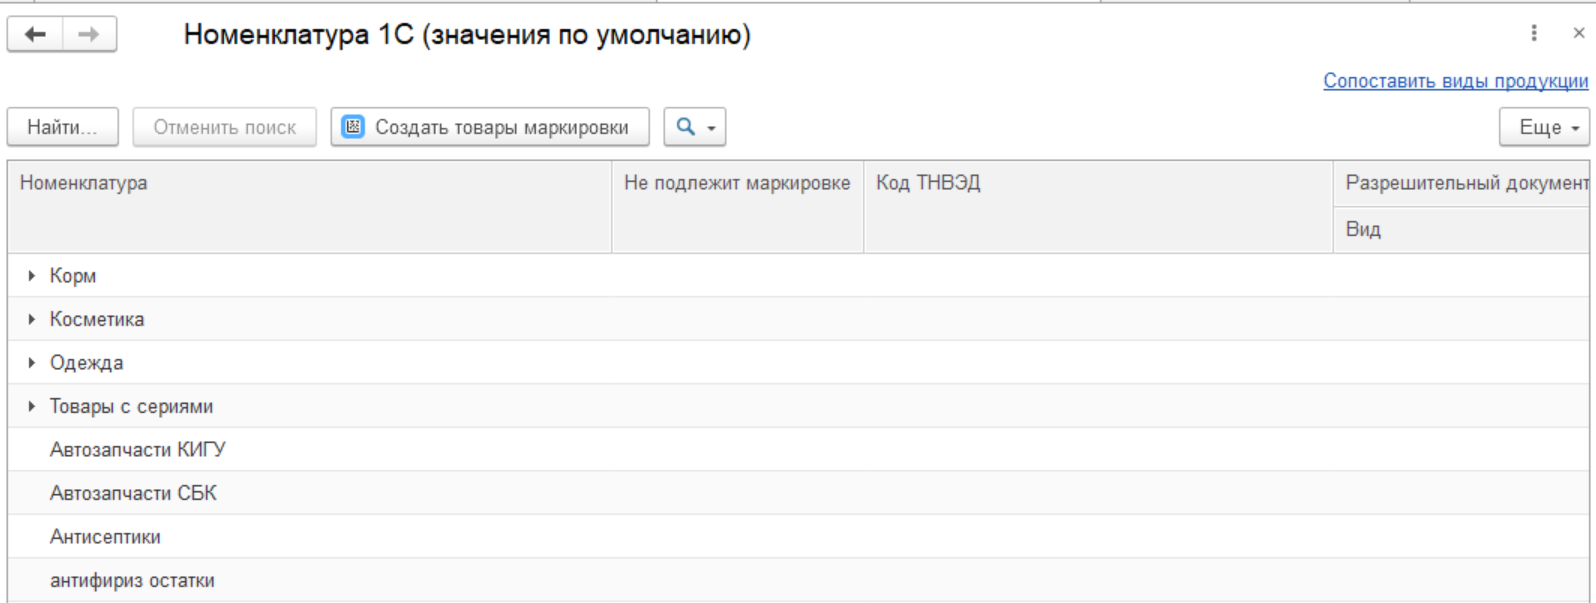This screenshot has height=603, width=1596.
Task: Click Создать товары маркировки button
Action: tap(490, 127)
